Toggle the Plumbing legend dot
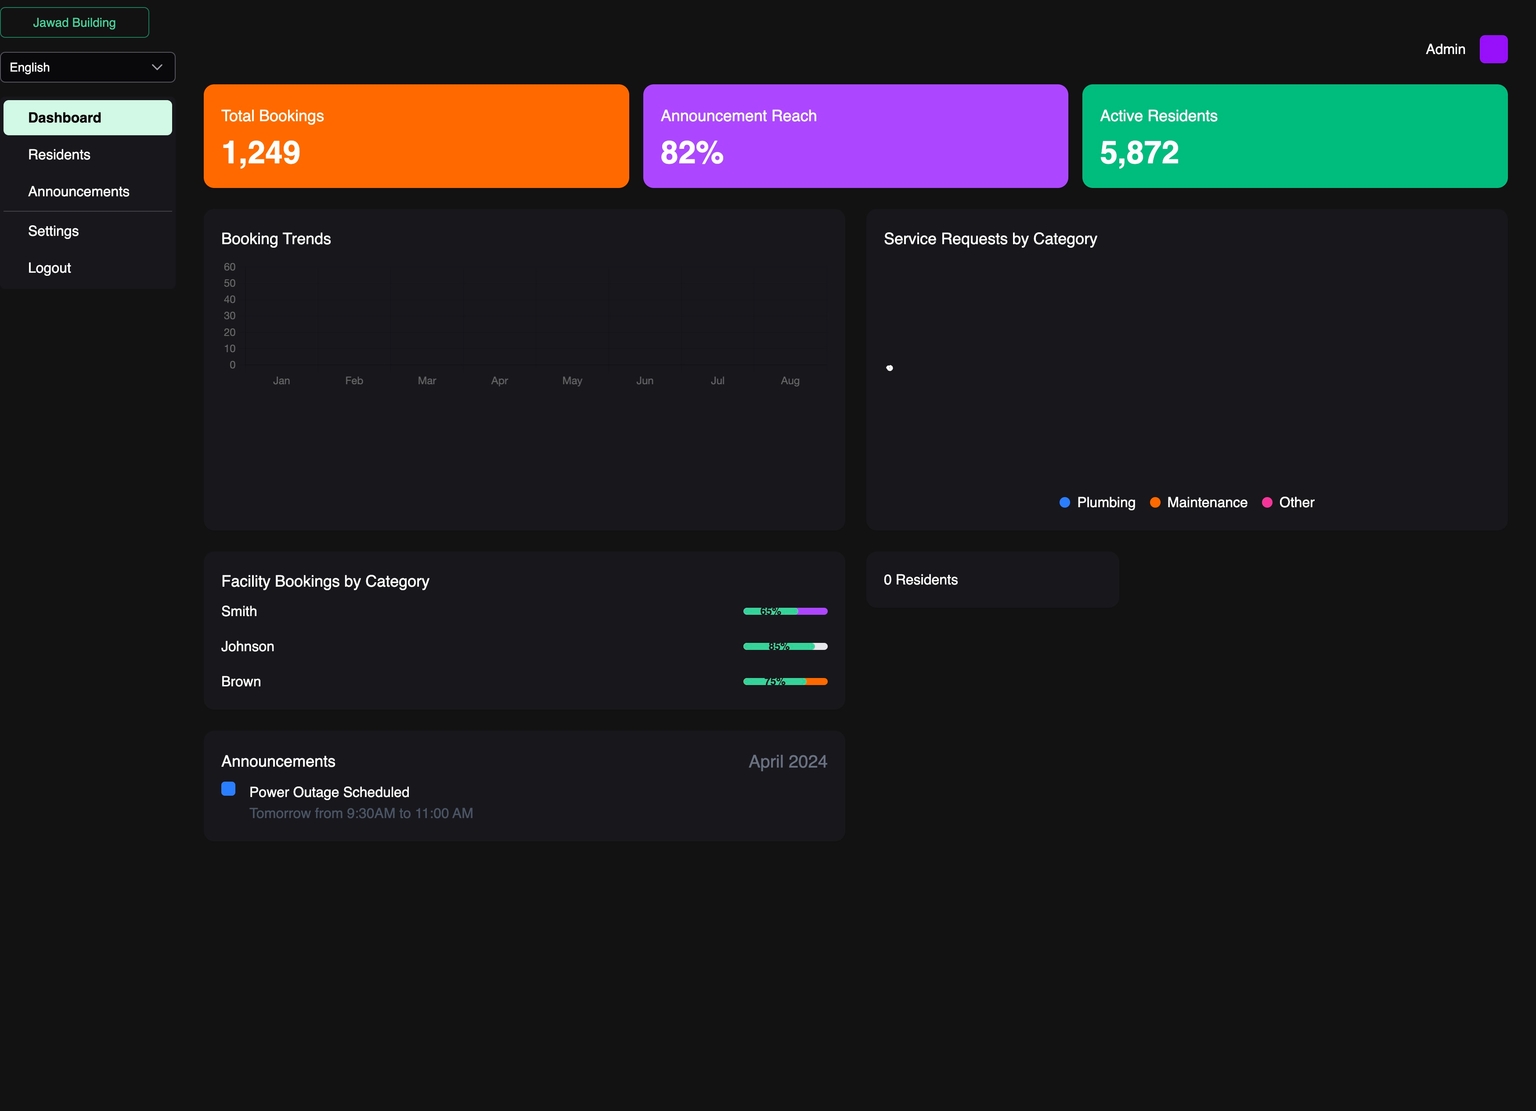Screen dimensions: 1536x1111 (1065, 503)
